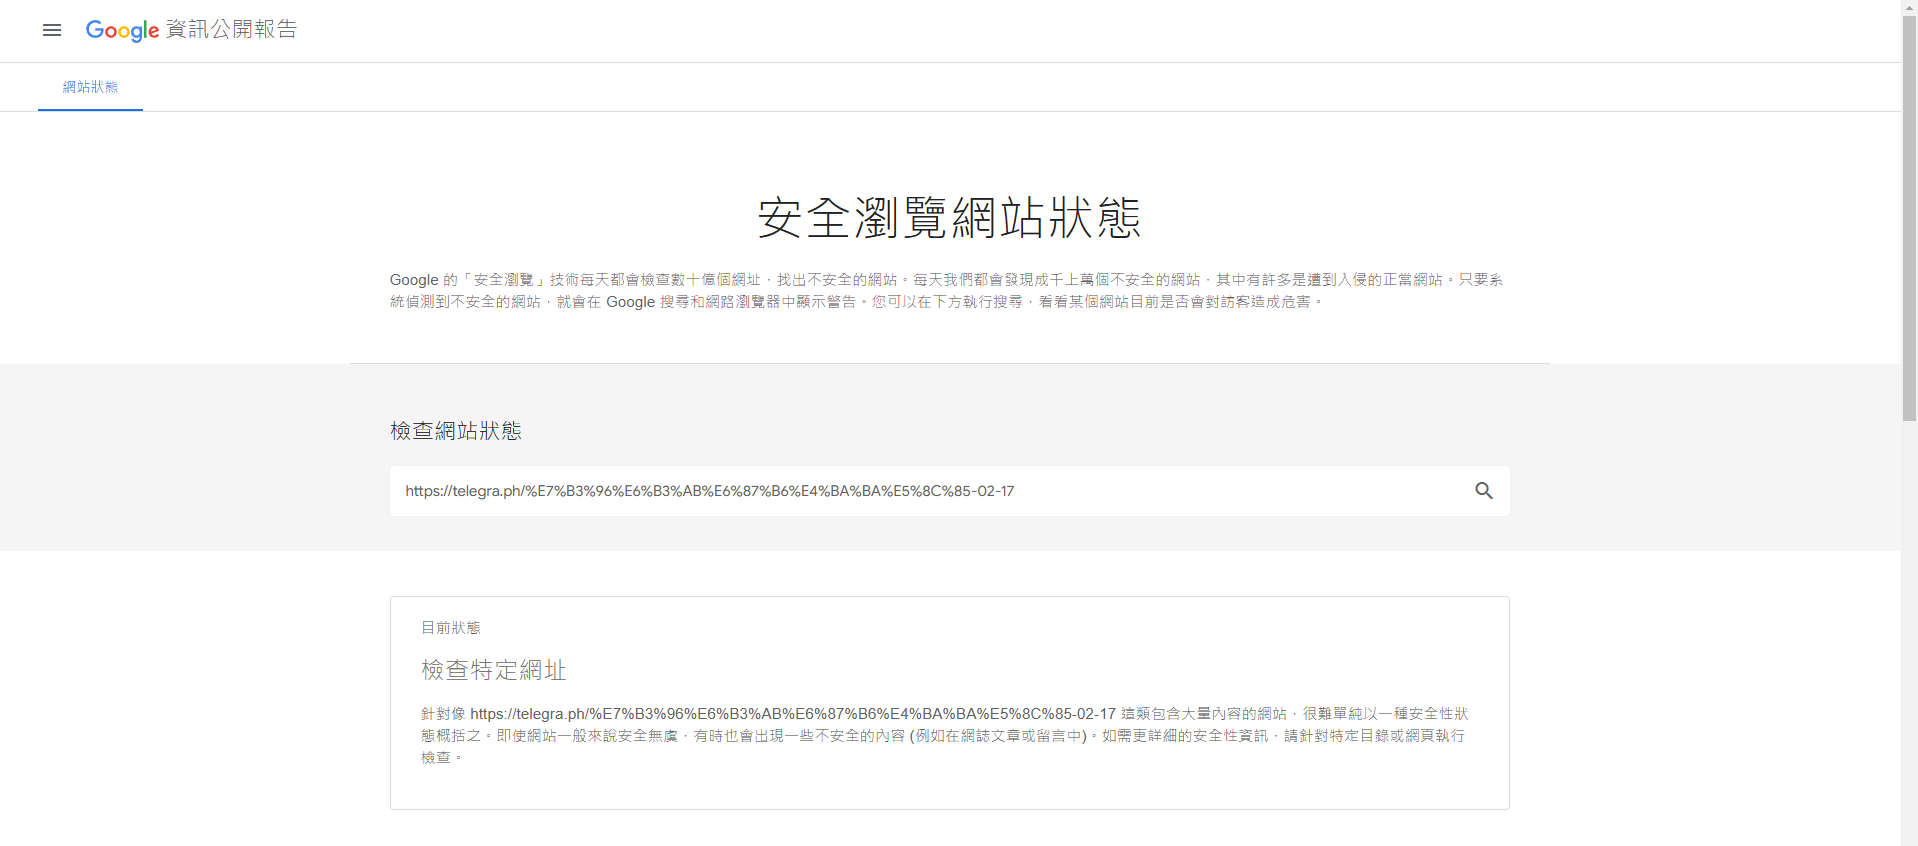Open the hamburger main menu
Viewport: 1918px width, 846px height.
[52, 30]
